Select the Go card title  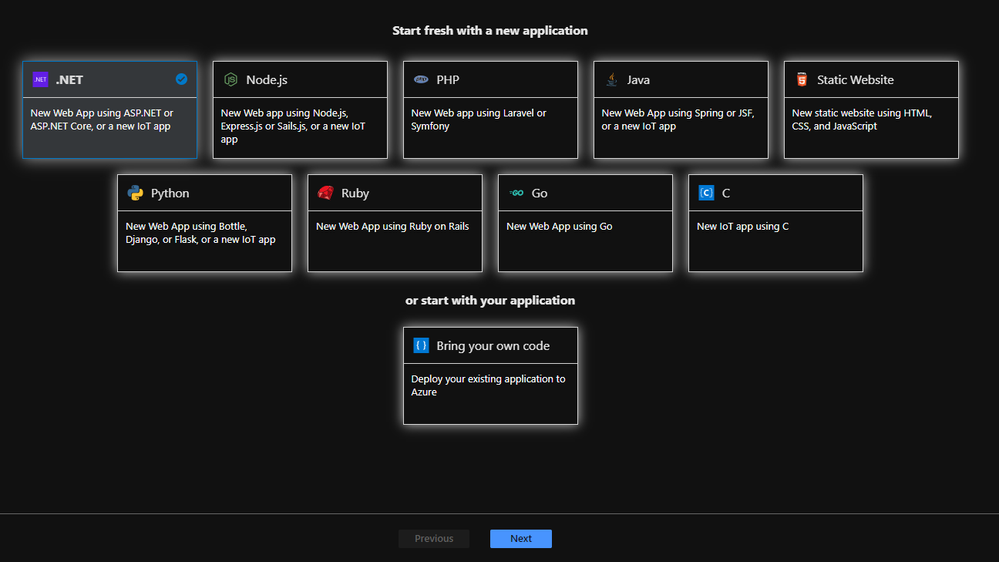(540, 193)
